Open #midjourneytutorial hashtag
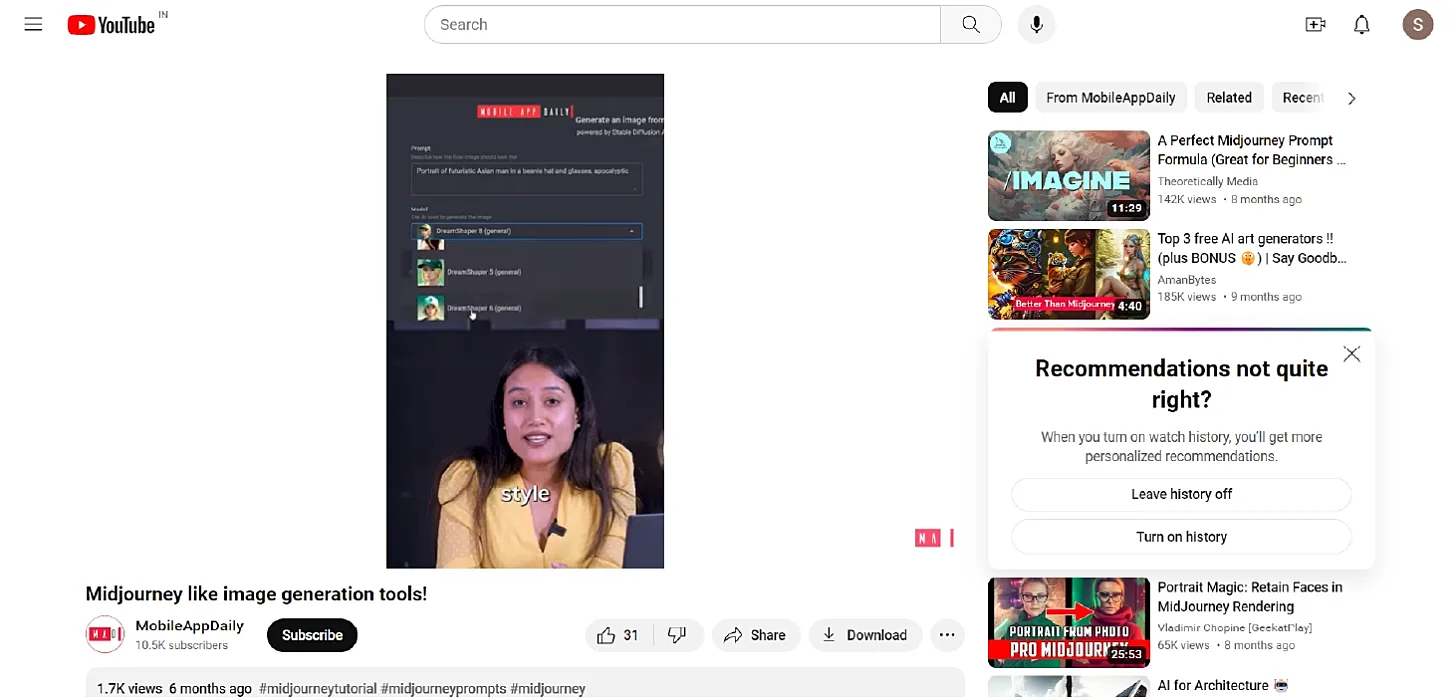The height and width of the screenshot is (700, 1455). click(317, 689)
